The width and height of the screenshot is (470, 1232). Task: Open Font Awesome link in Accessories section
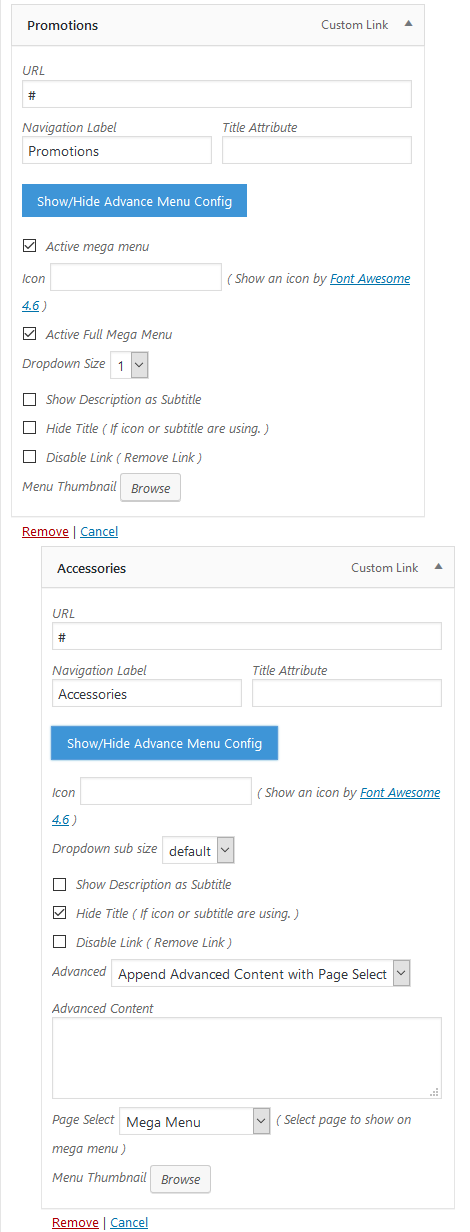pos(400,792)
